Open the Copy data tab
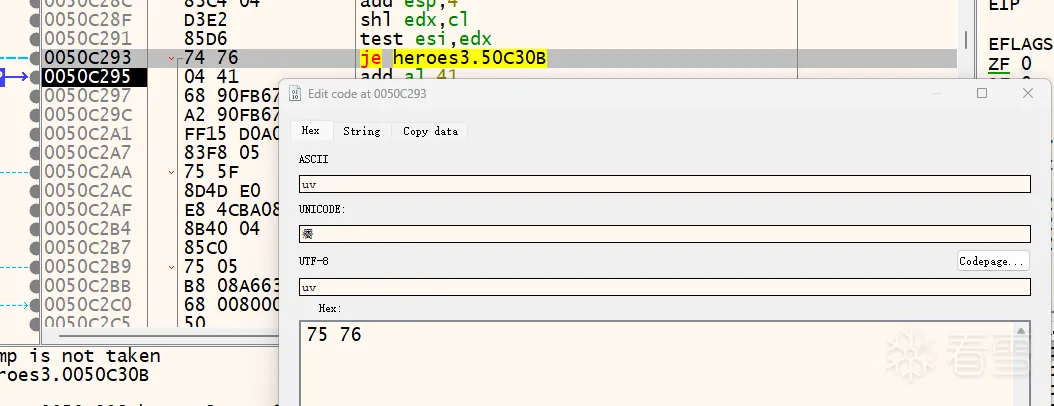 point(430,131)
